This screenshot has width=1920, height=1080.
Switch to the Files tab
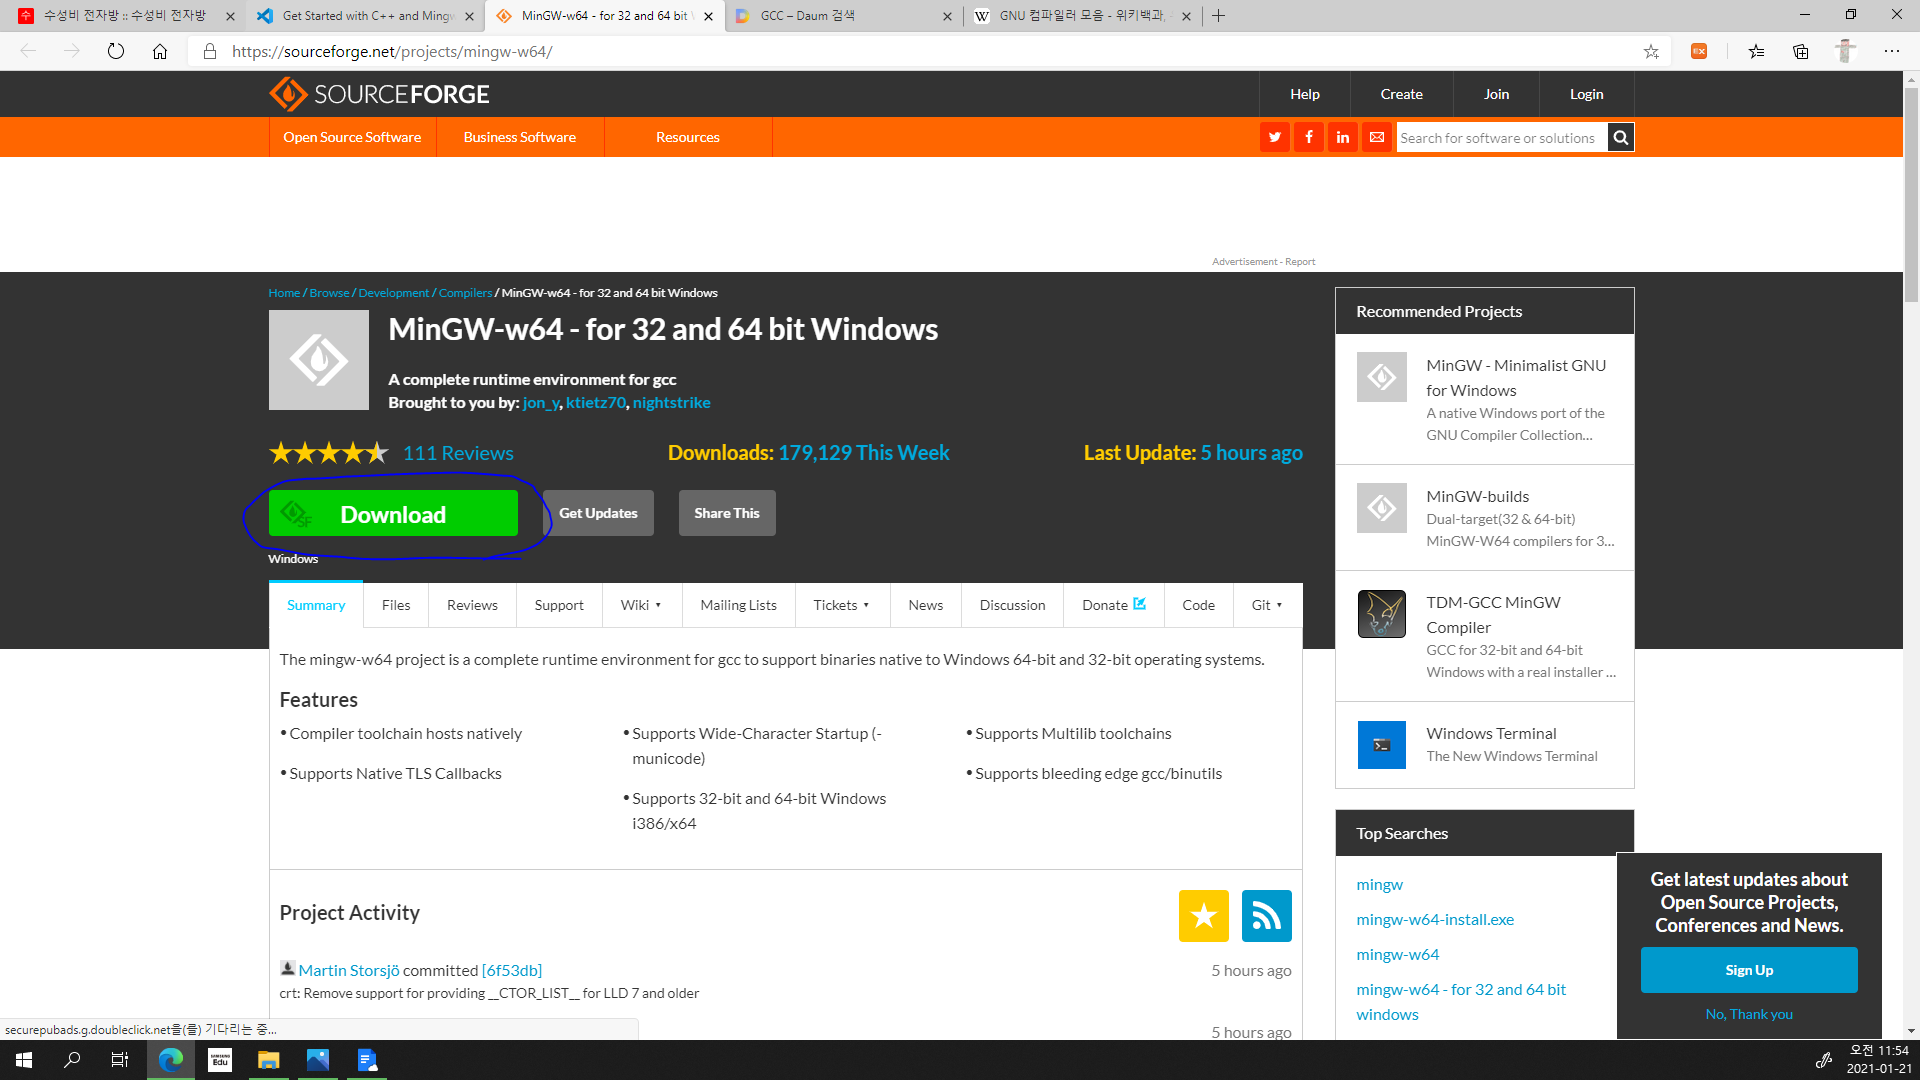(x=395, y=605)
